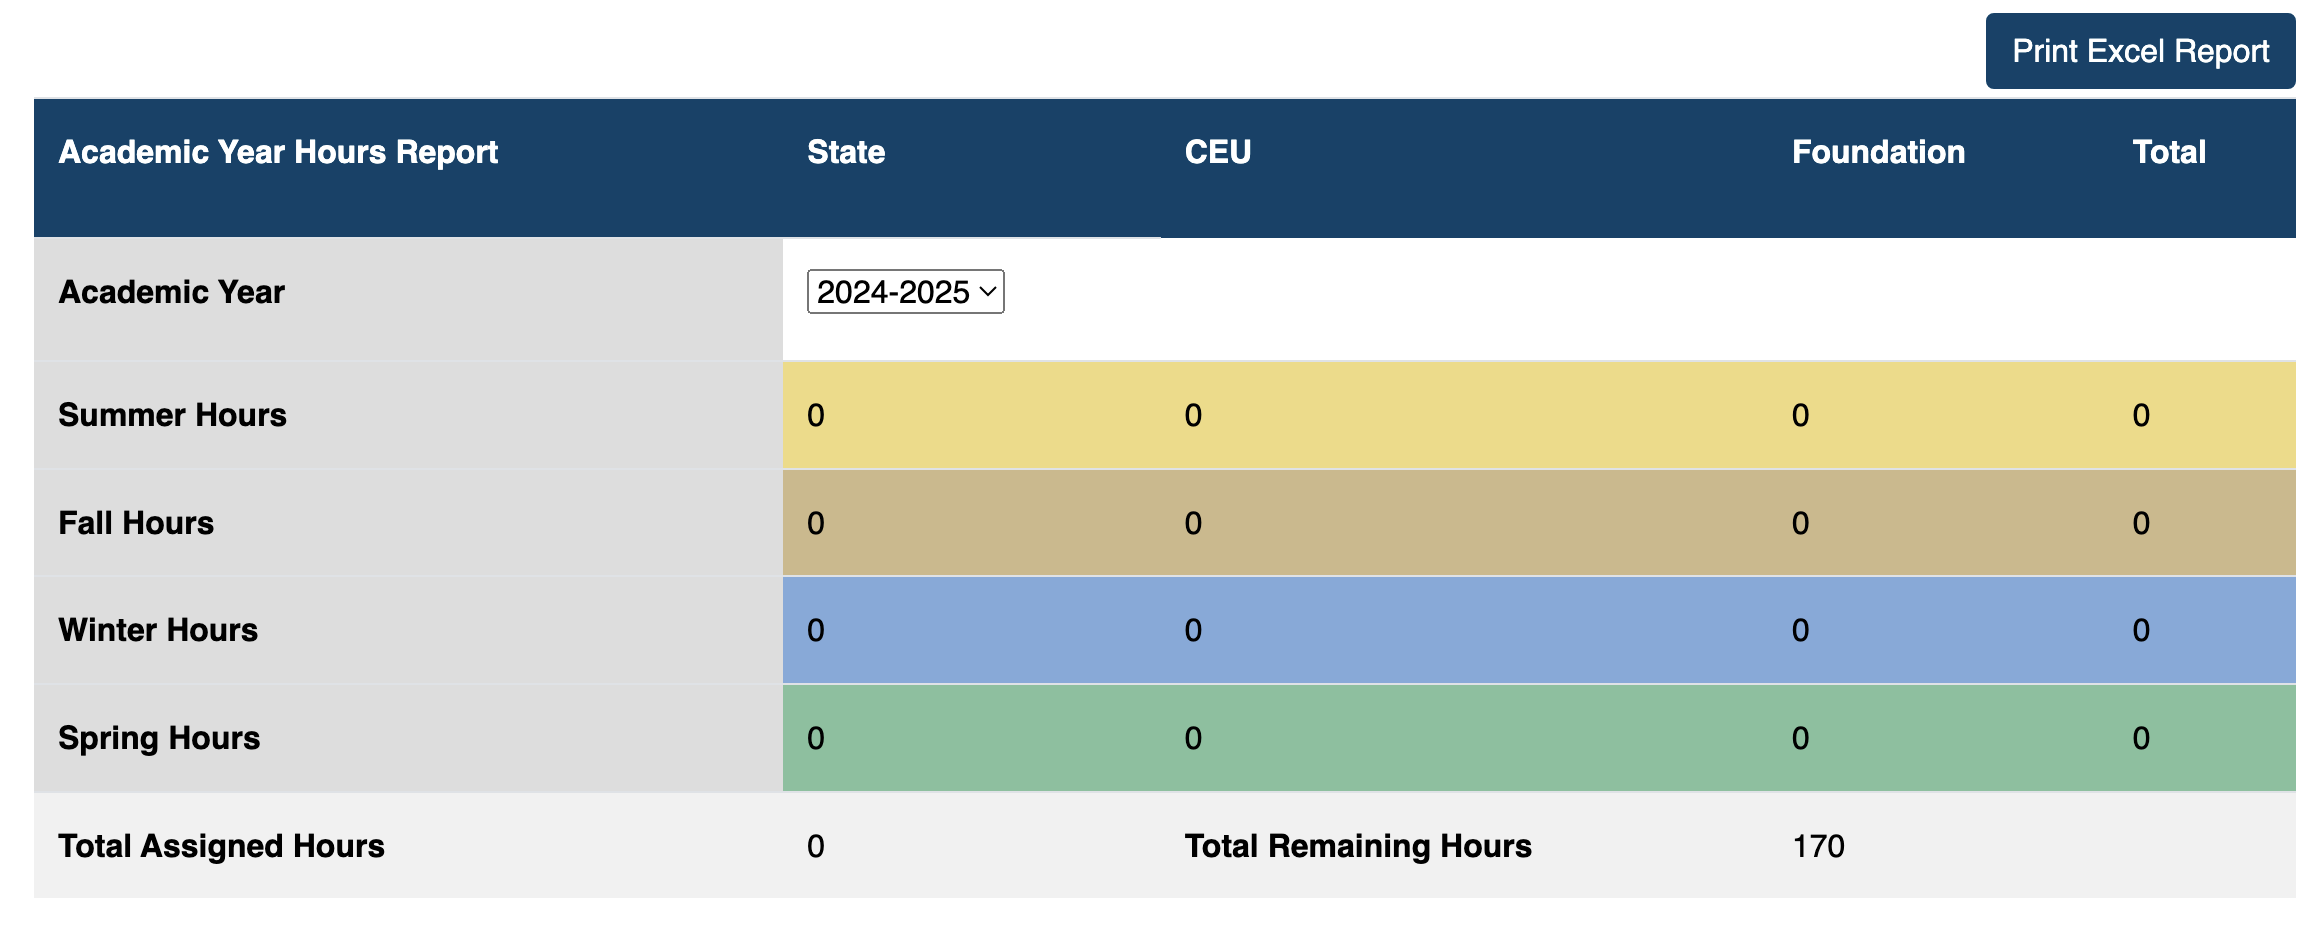Screen dimensions: 2314x950
Task: Select the Spring Hours row label
Action: pos(160,738)
